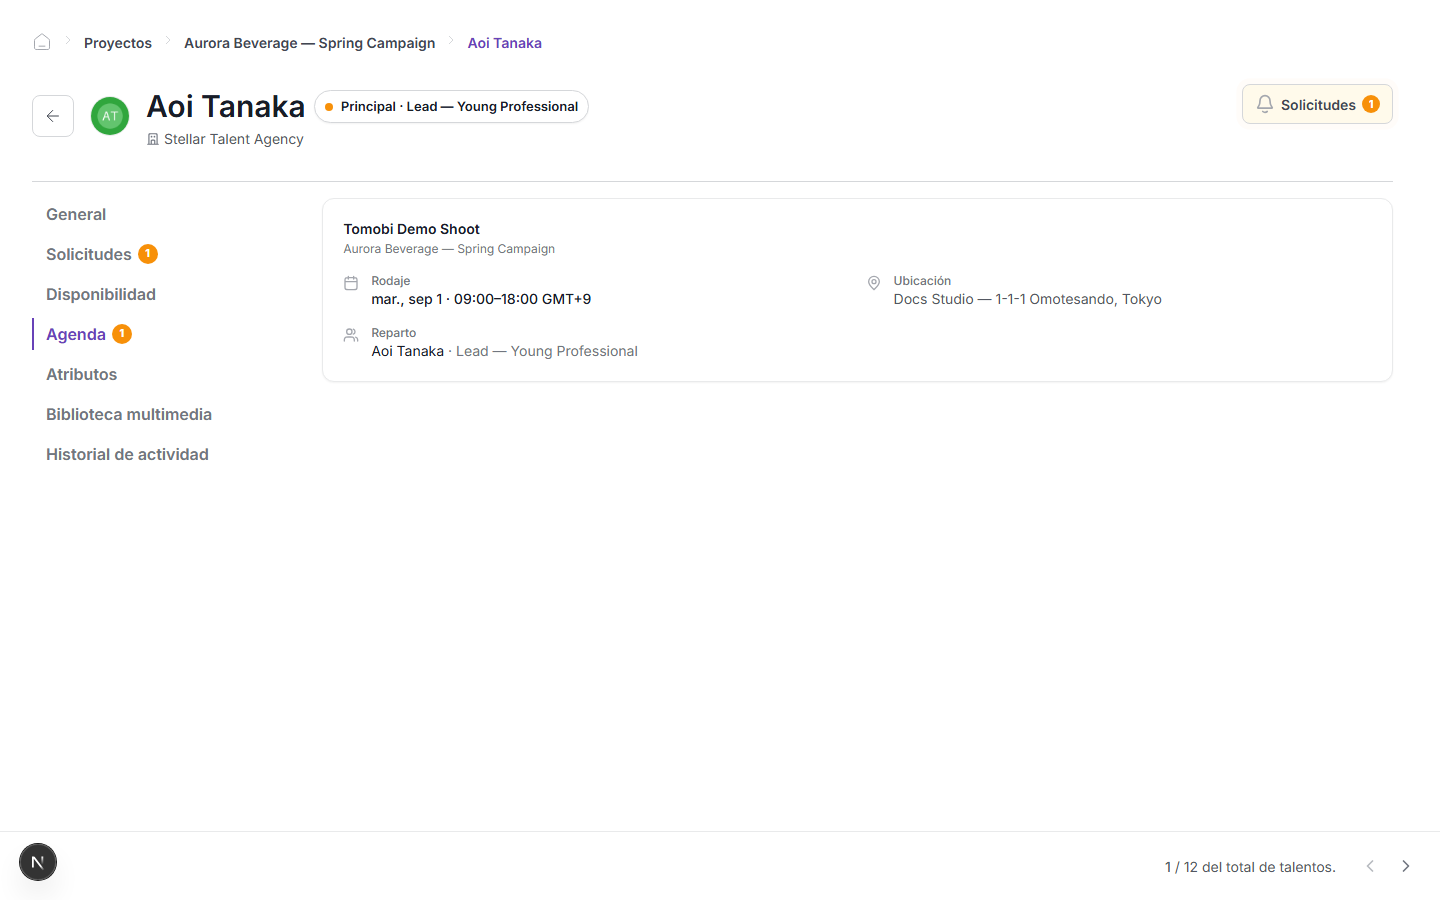Click the bell icon in Solicitudes button
This screenshot has width=1440, height=900.
[1265, 104]
